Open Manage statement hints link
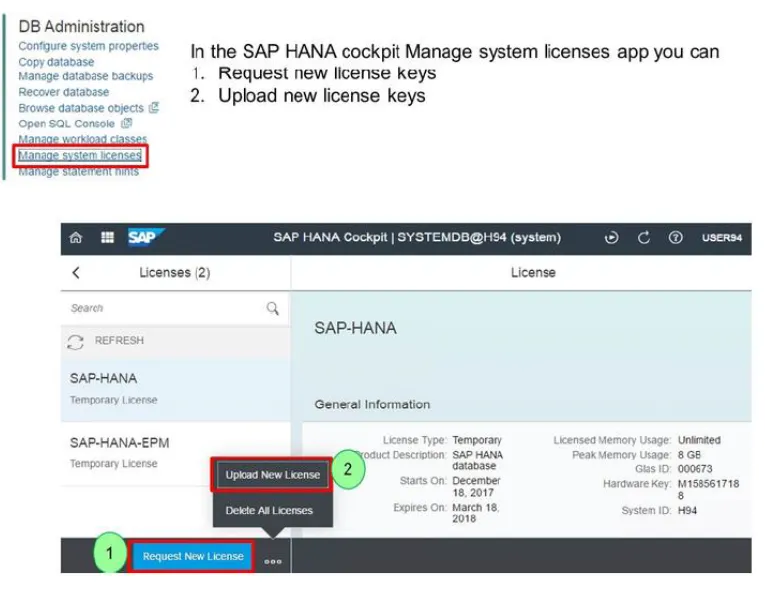Image resolution: width=765 pixels, height=590 pixels. 78,172
